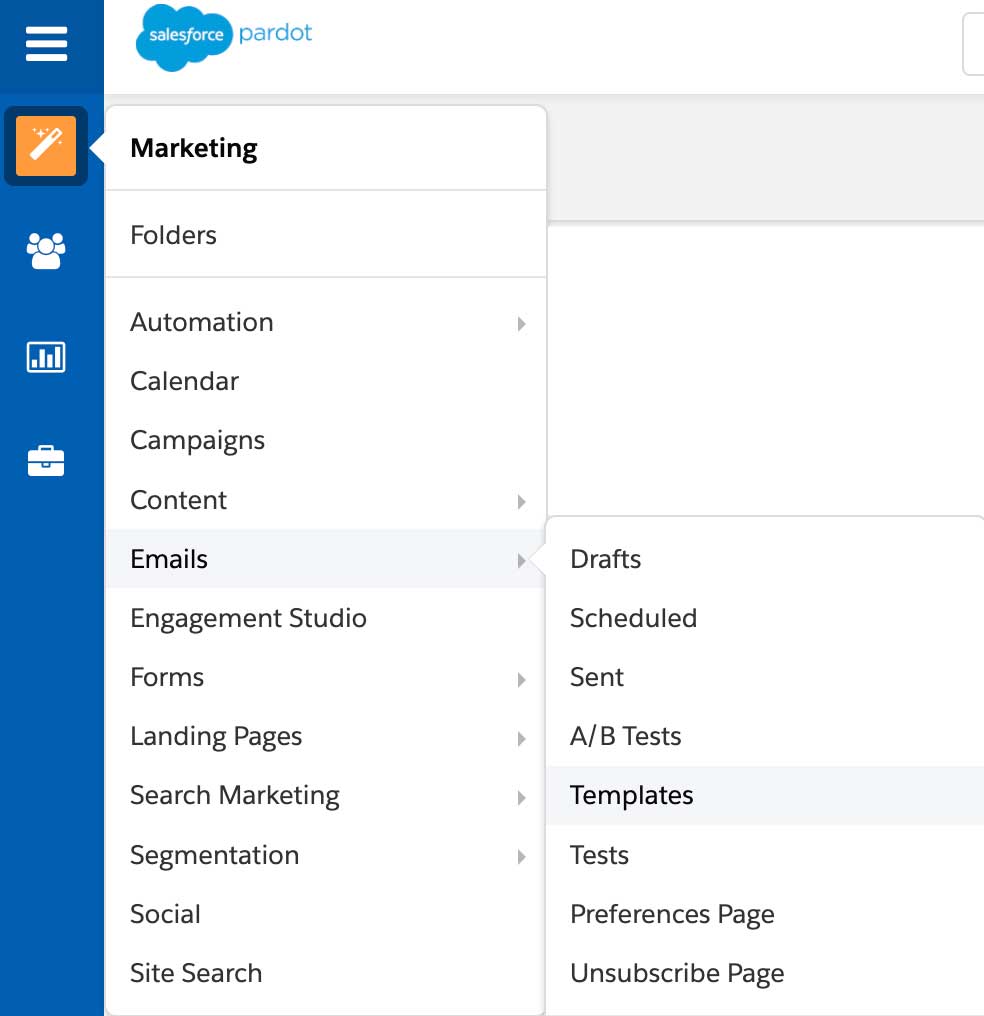Select the Marketing magic wand icon

[x=46, y=146]
